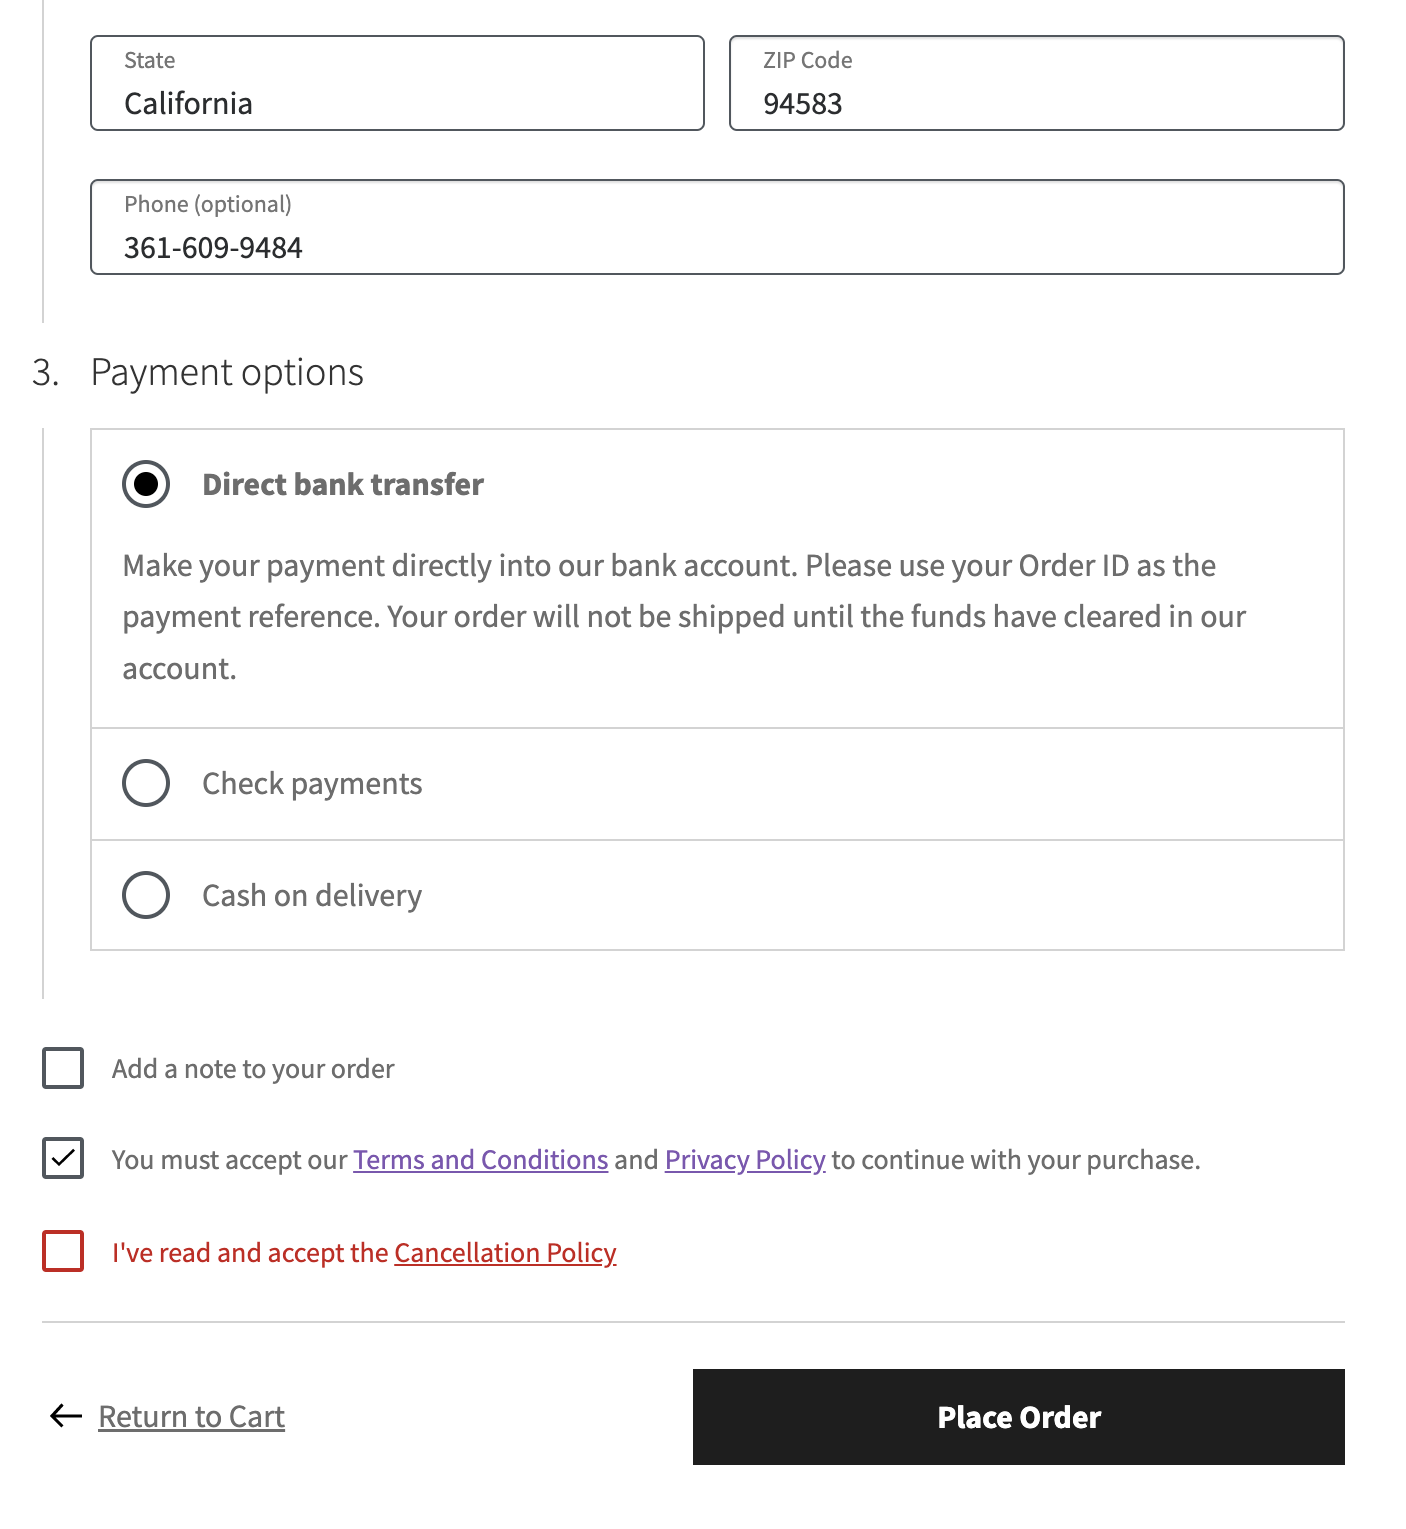Click the "Payment options" section heading
This screenshot has width=1406, height=1529.
click(227, 373)
